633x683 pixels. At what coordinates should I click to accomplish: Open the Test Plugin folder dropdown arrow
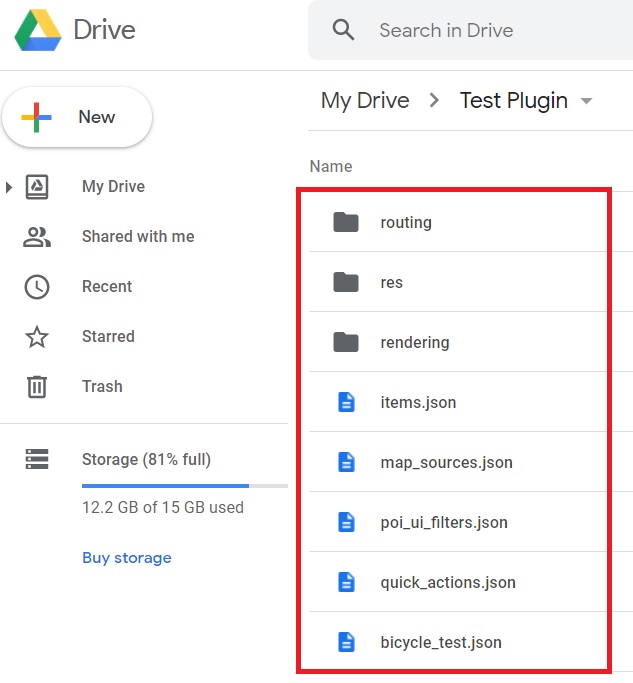(x=586, y=101)
